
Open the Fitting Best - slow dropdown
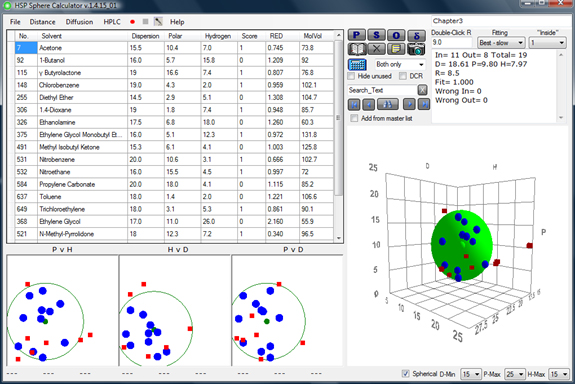point(501,43)
